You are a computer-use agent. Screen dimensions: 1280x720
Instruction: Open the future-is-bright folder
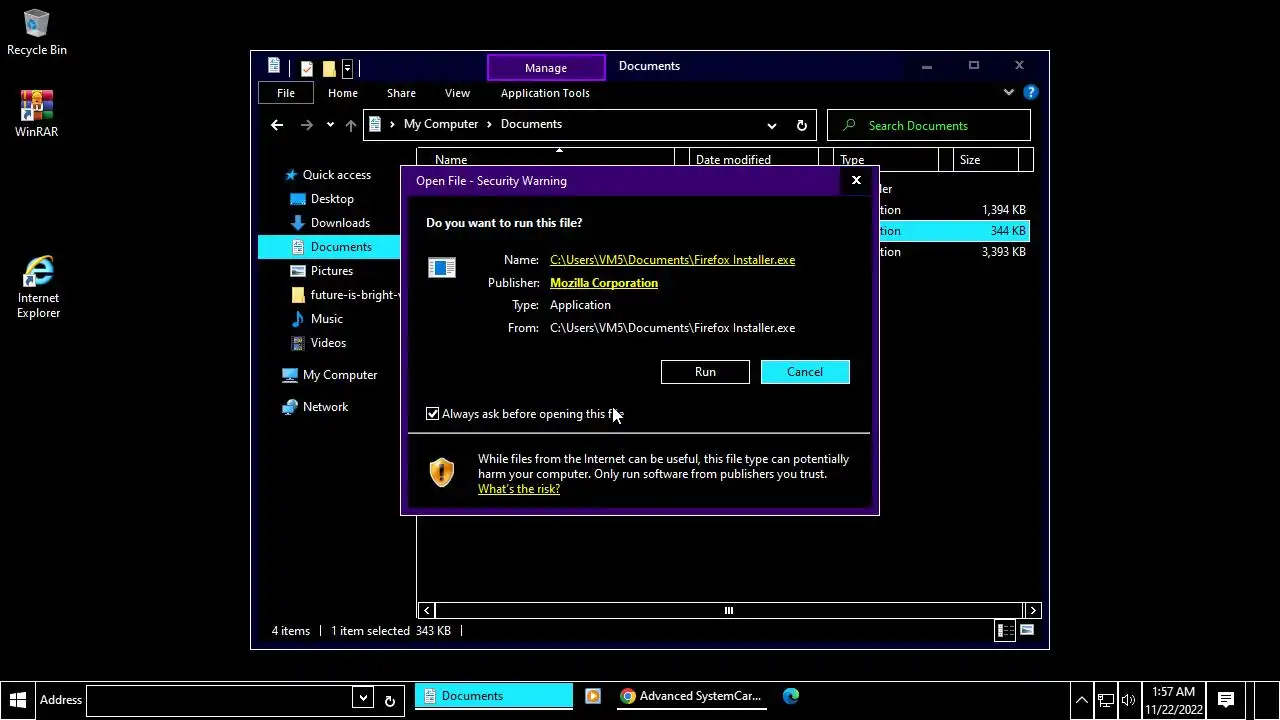click(345, 295)
